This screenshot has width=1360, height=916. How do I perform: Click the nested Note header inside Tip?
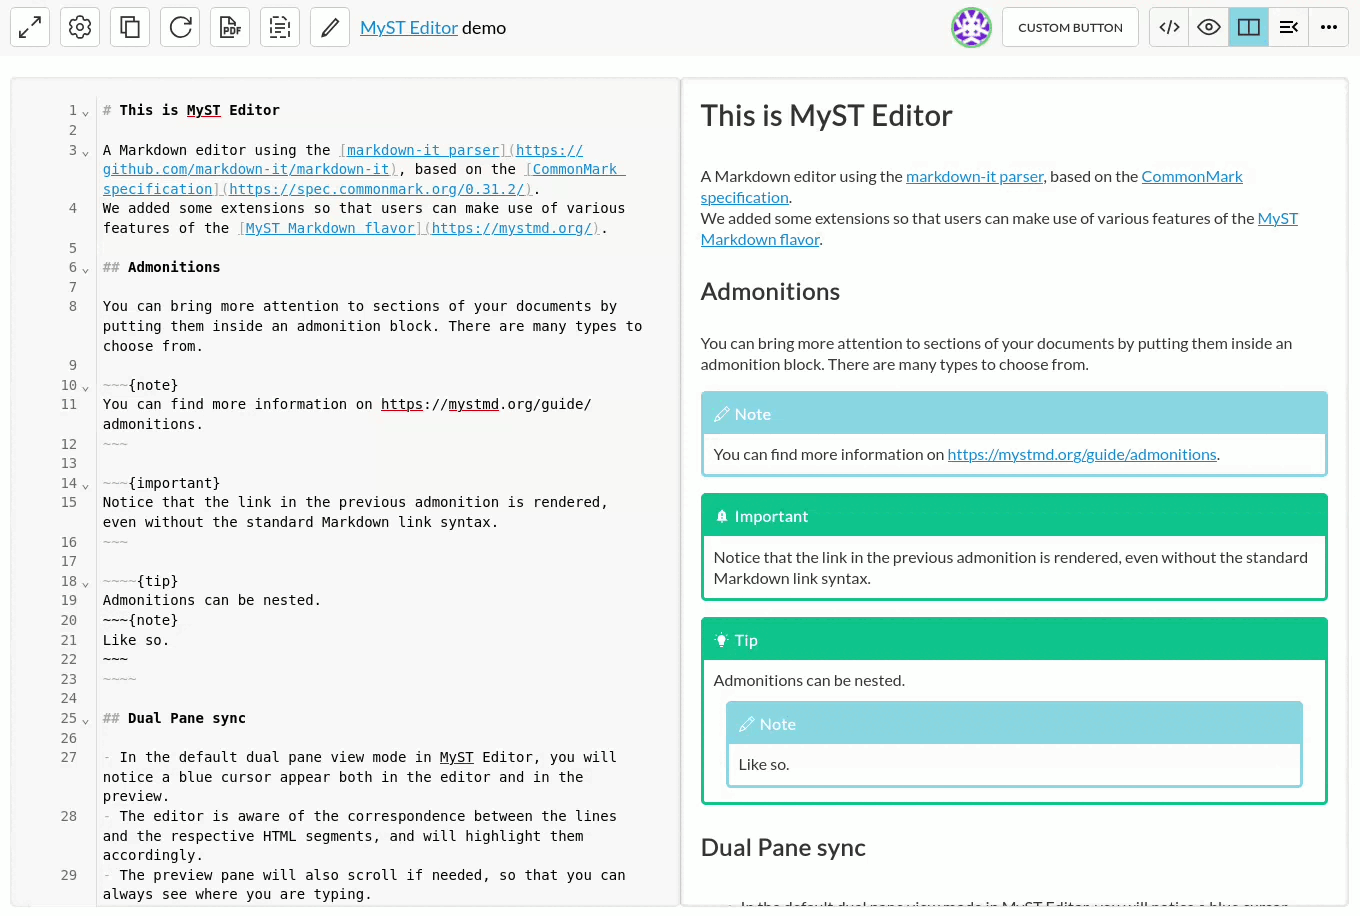(1014, 724)
